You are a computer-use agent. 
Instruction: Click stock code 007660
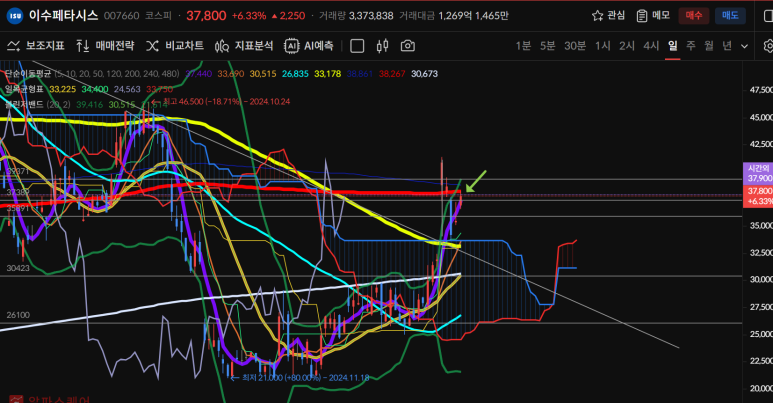(x=121, y=16)
